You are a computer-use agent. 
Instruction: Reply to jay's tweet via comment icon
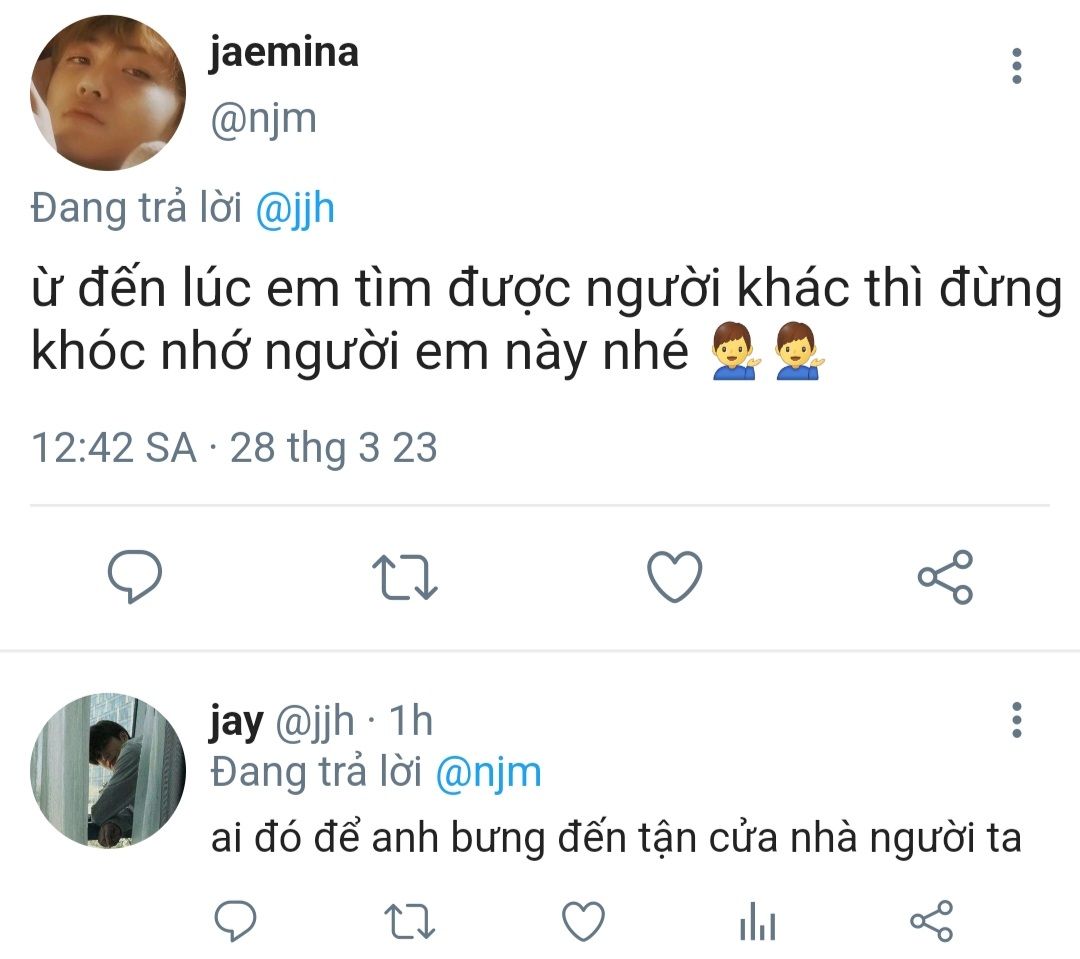pos(236,921)
